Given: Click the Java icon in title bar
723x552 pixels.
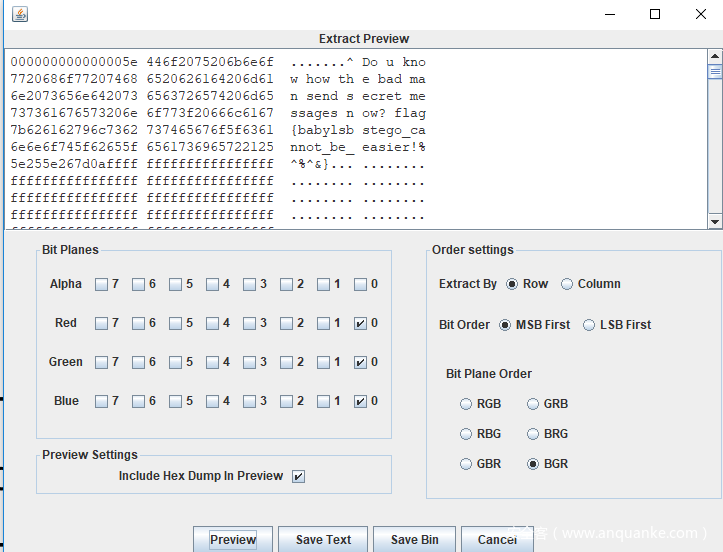Looking at the screenshot, I should point(19,14).
